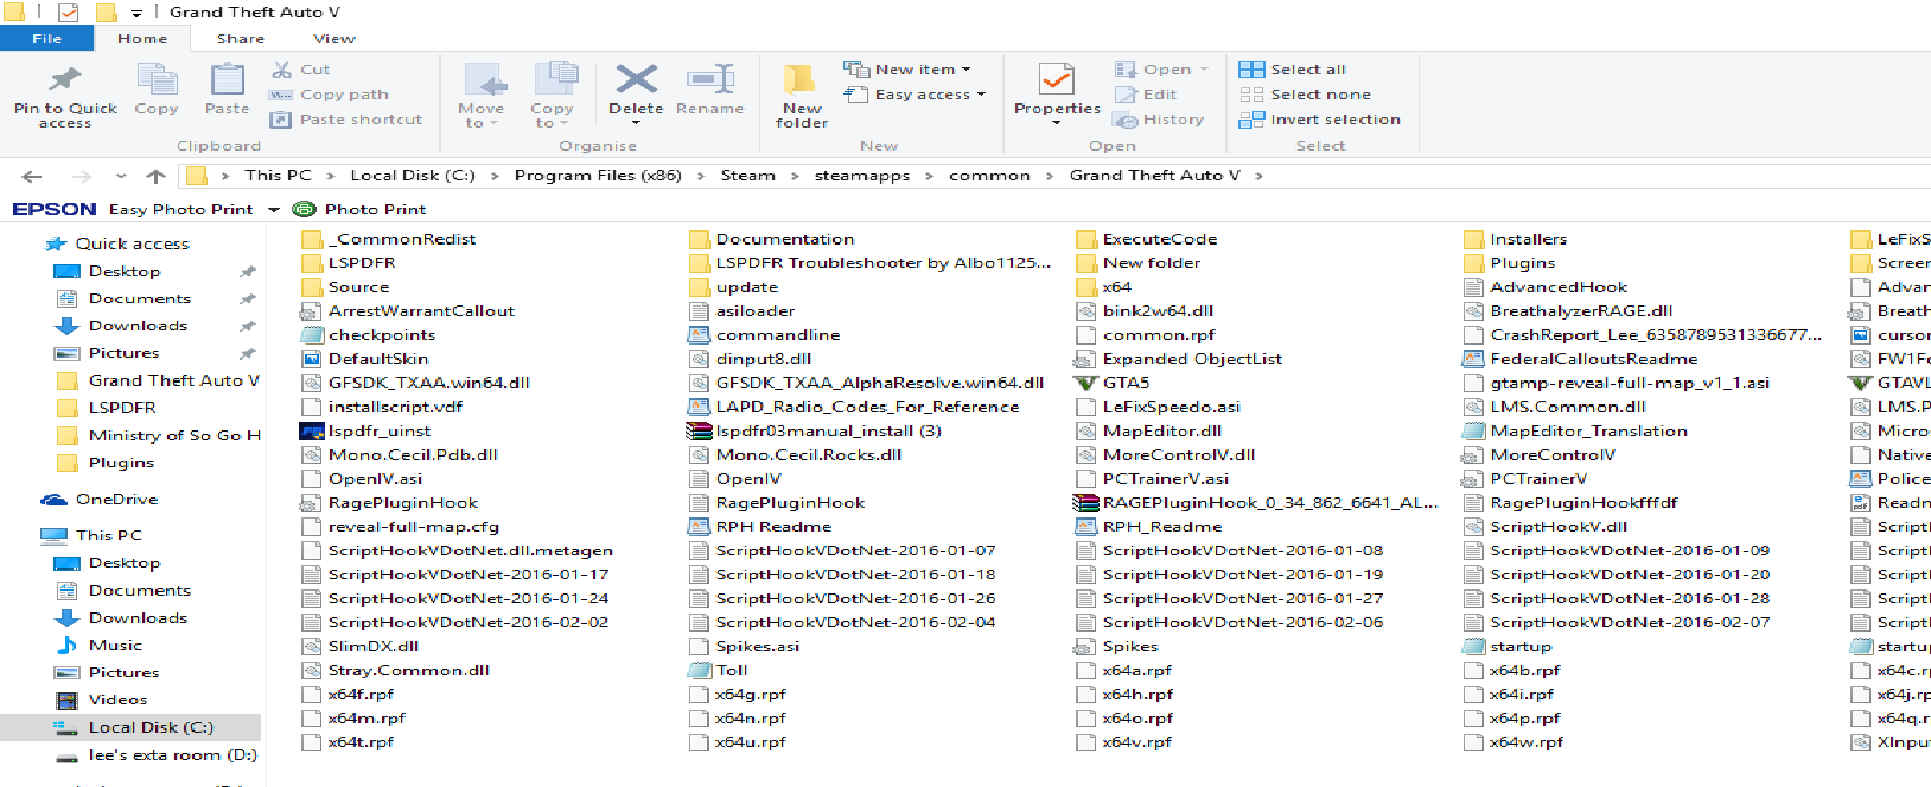This screenshot has height=787, width=1931.
Task: Click steamapps in the address breadcrumb
Action: pos(862,175)
